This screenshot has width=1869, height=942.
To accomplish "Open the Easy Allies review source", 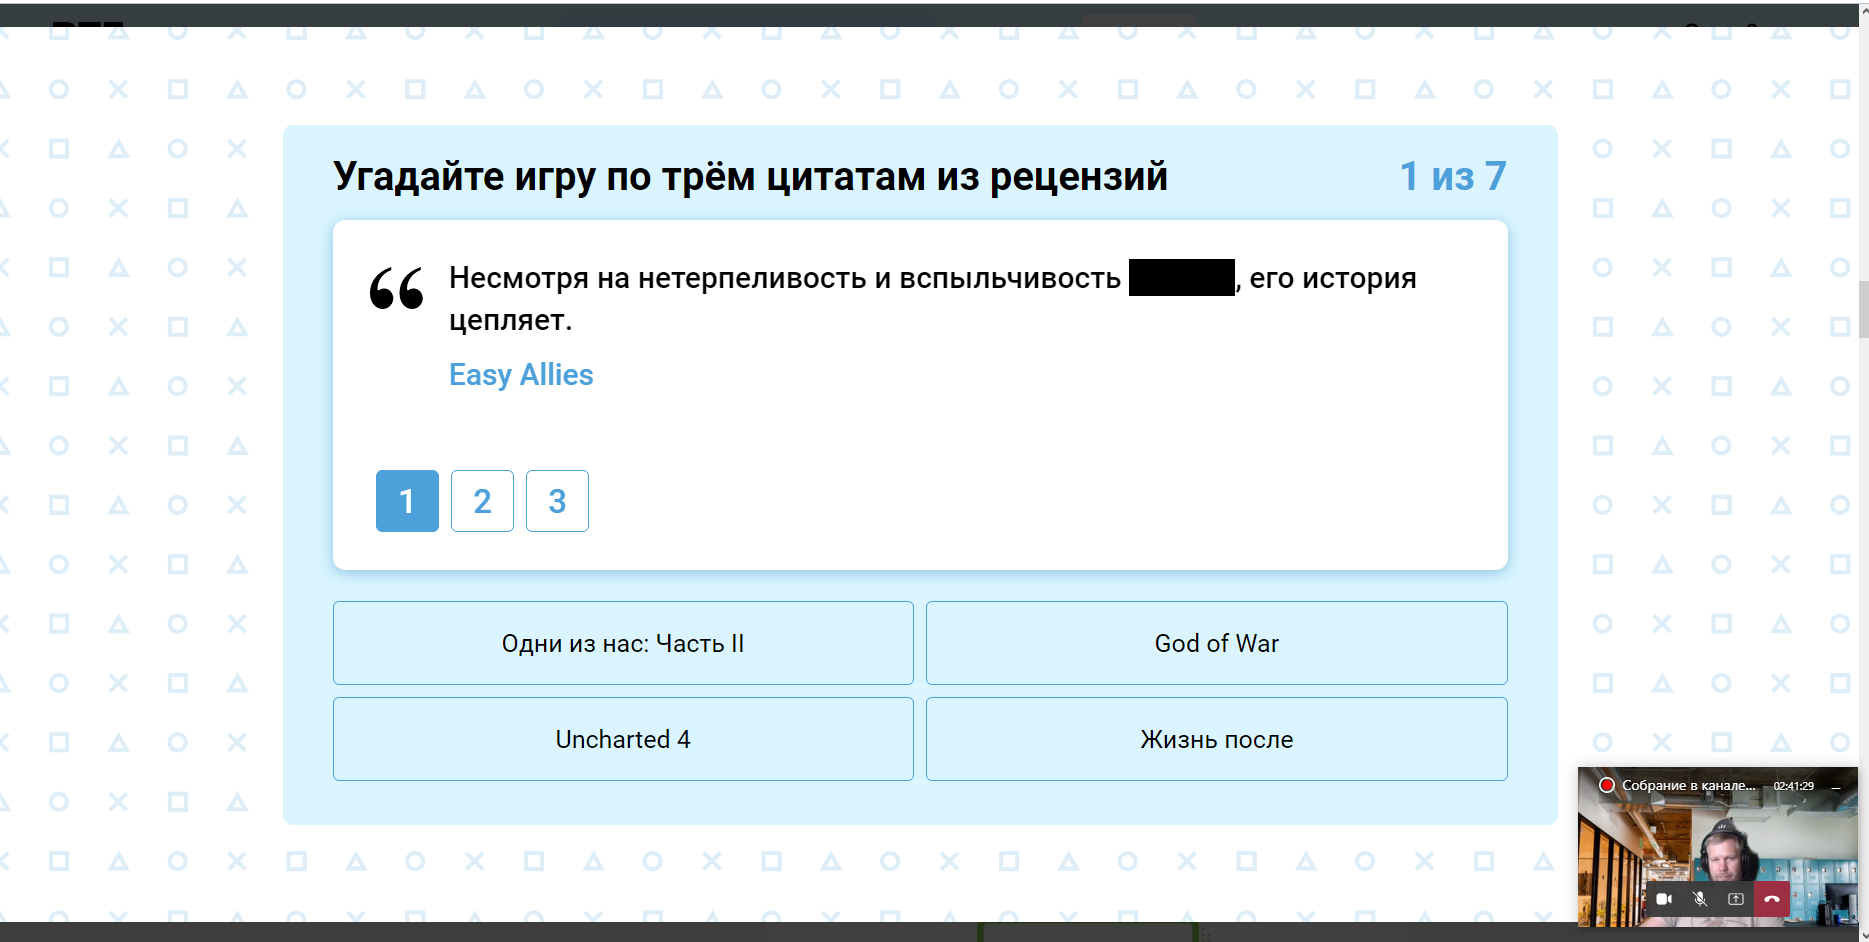I will (521, 374).
